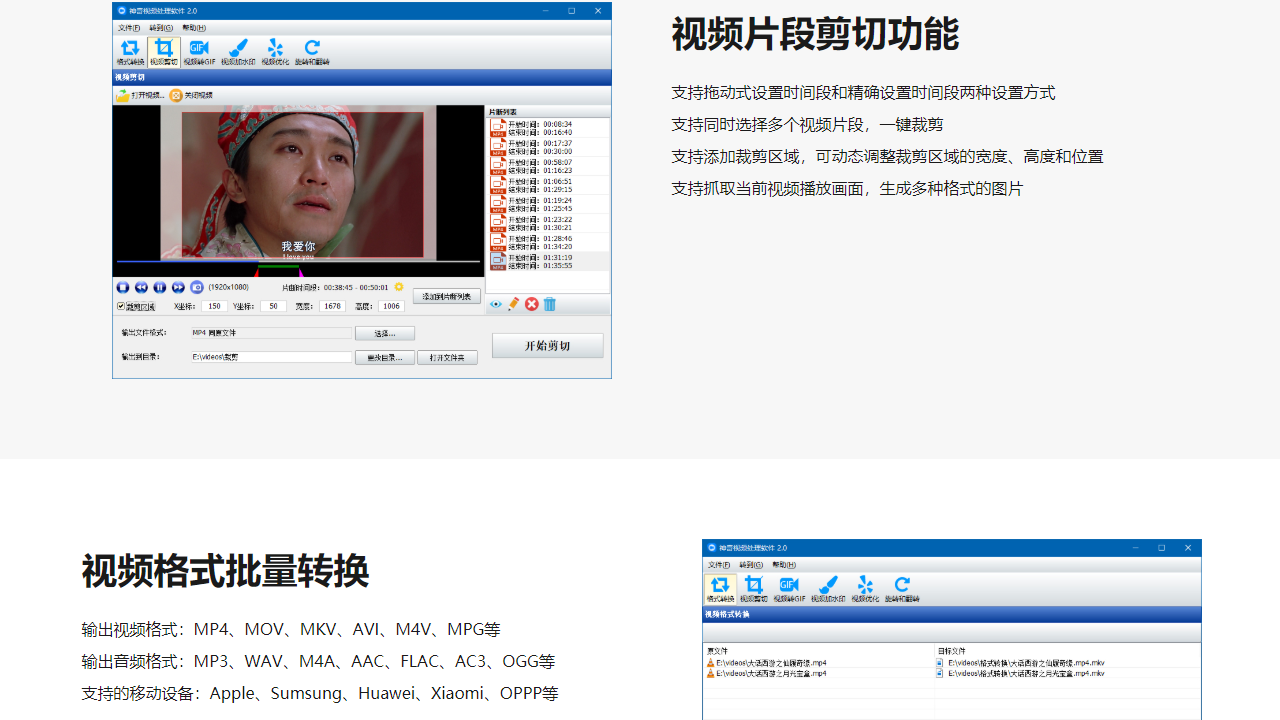
Task: Open the 视频转GIF conversion tool
Action: pos(198,48)
